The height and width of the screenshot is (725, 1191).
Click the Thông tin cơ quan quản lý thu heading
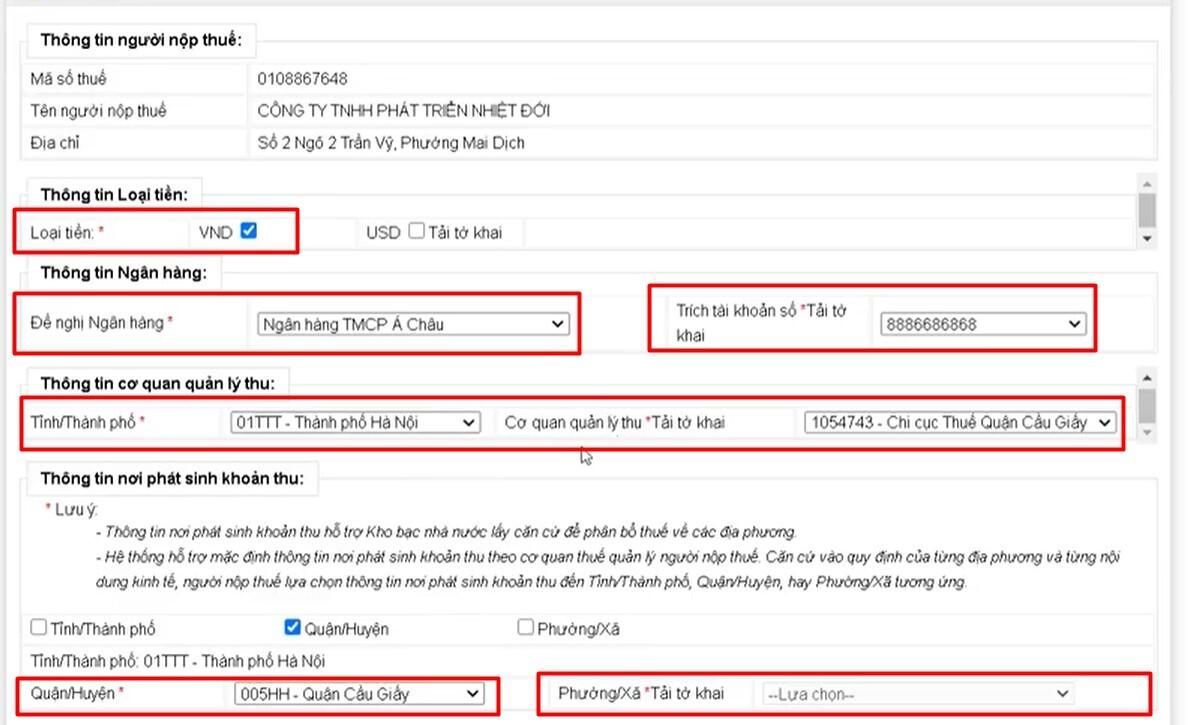click(158, 383)
